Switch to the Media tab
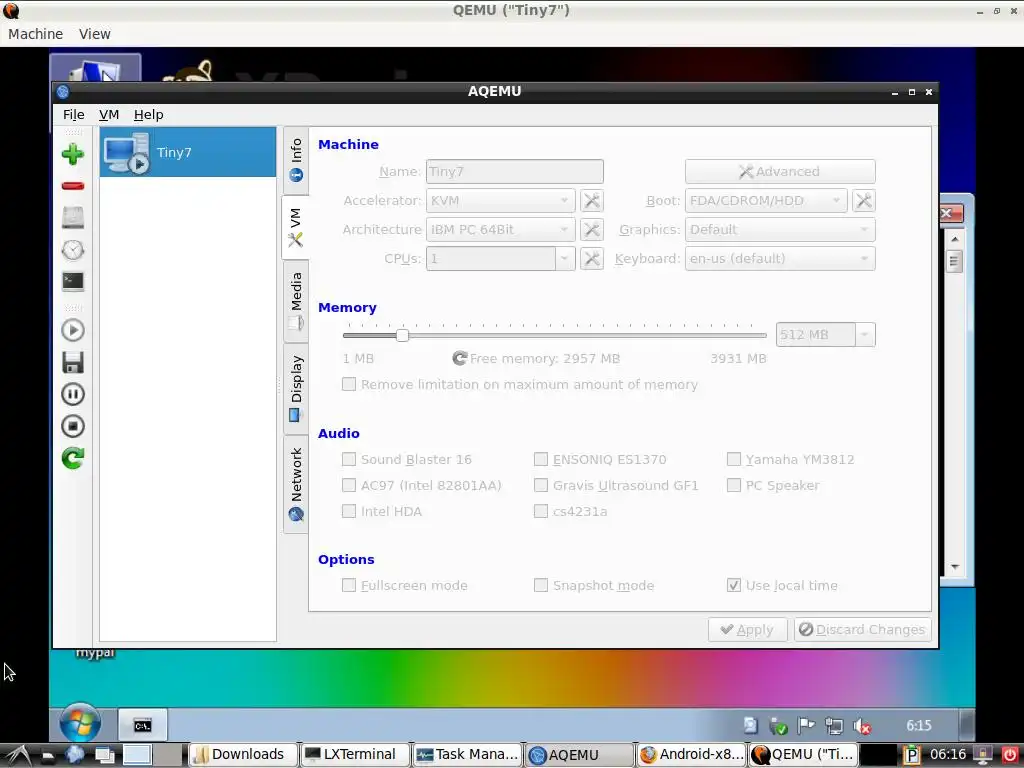Viewport: 1024px width, 768px height. (296, 301)
